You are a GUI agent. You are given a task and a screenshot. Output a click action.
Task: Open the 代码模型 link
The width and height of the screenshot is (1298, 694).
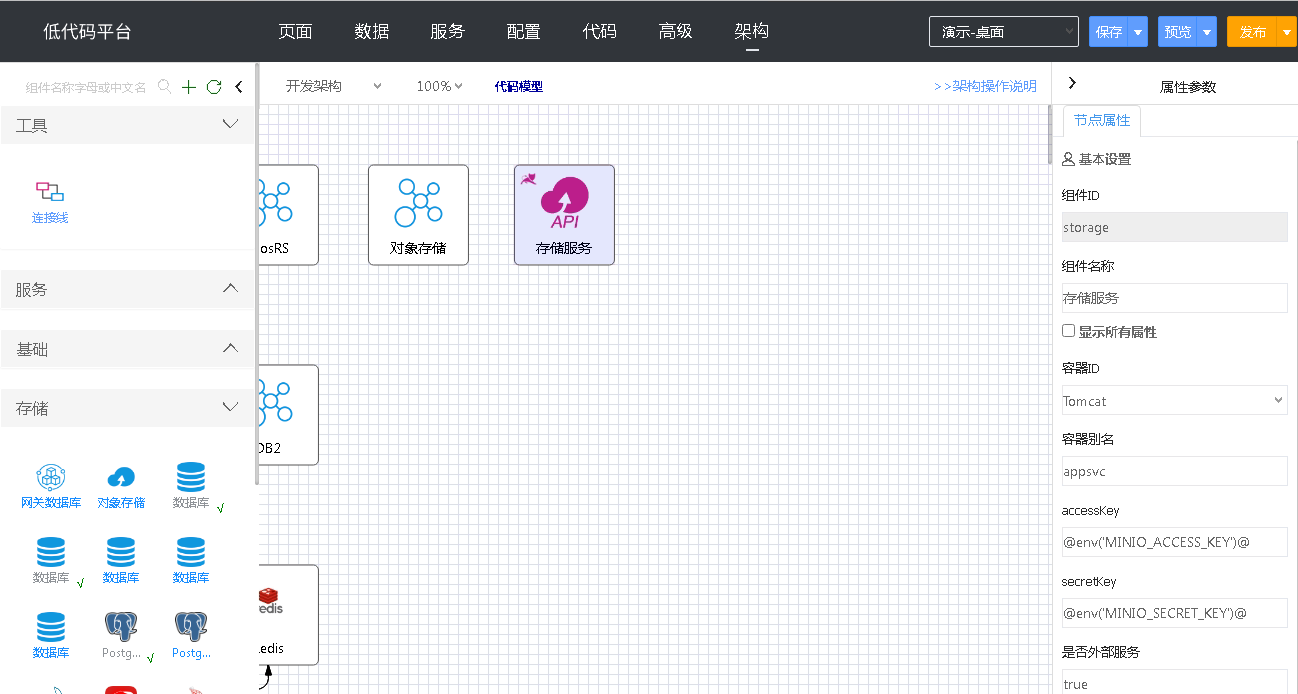click(x=518, y=87)
